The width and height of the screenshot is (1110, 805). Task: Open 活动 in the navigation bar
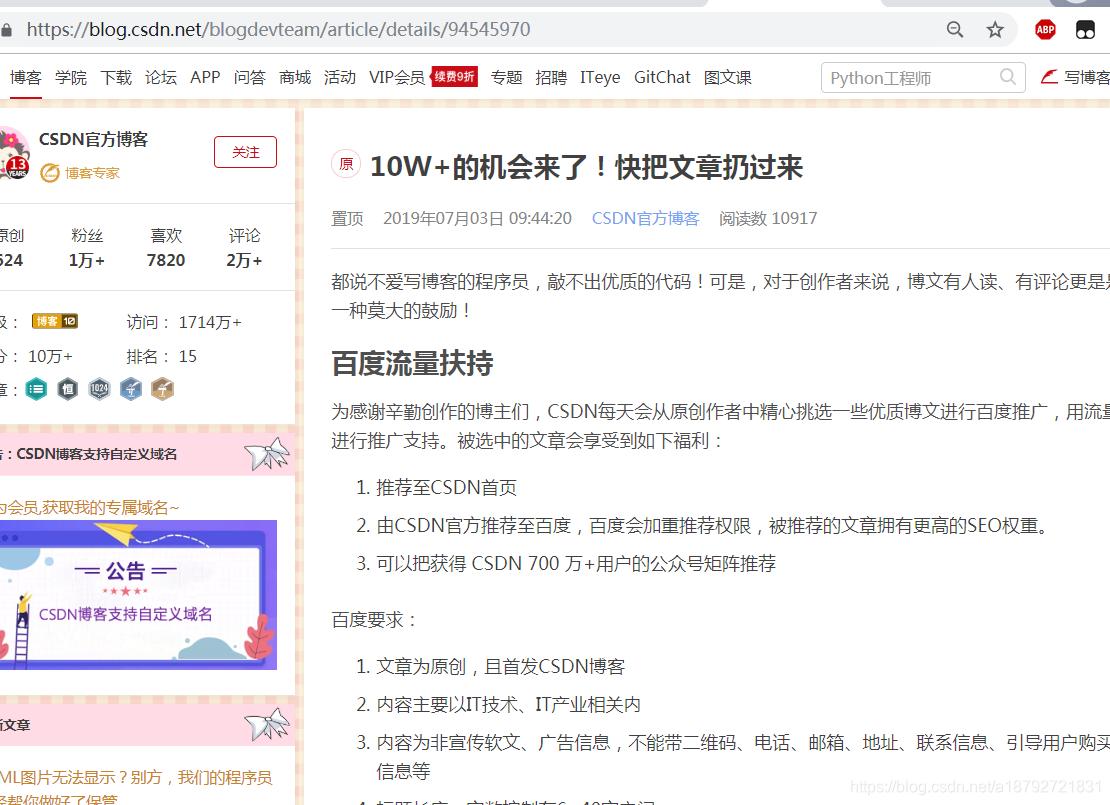click(340, 77)
